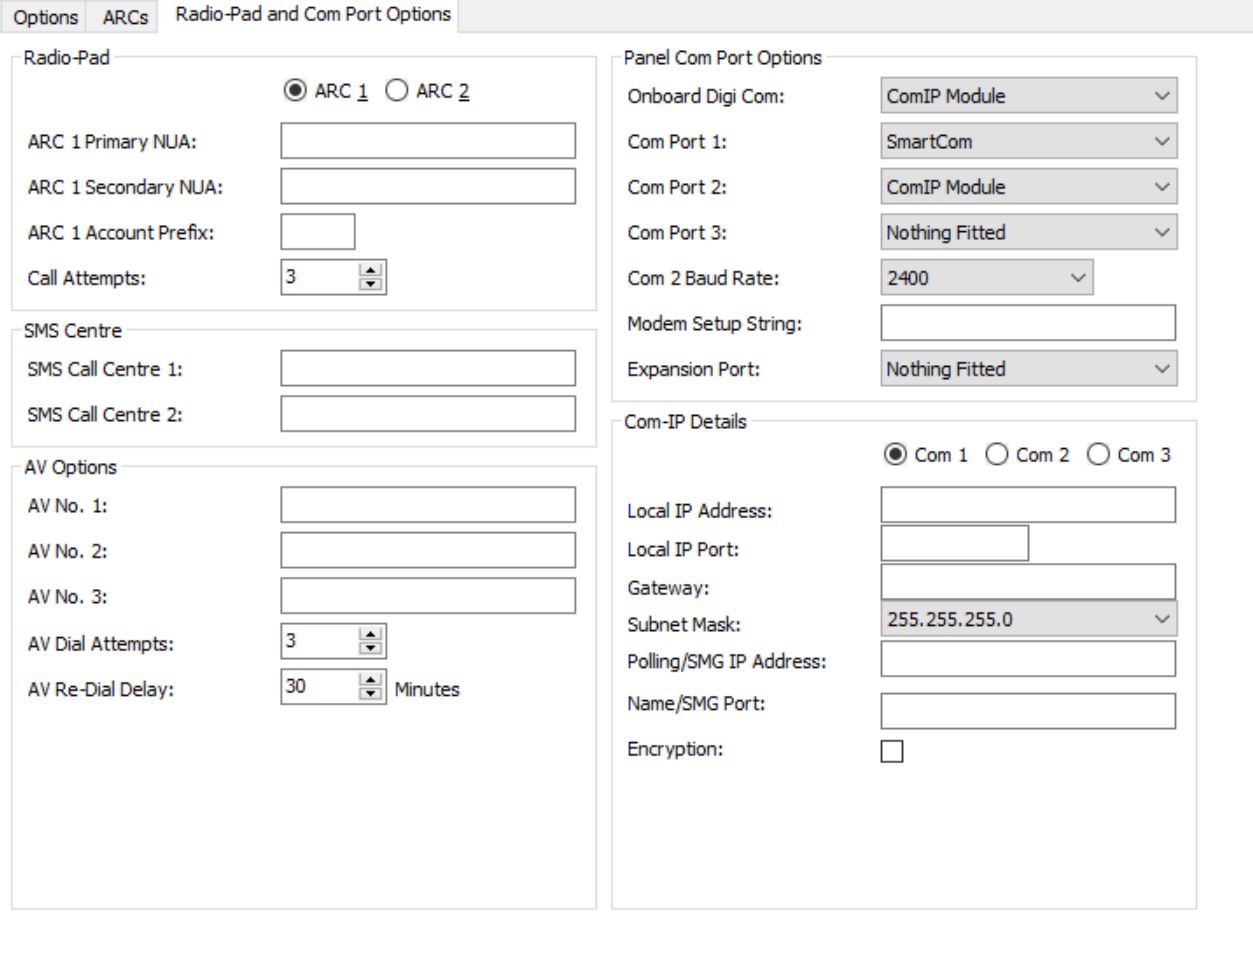The height and width of the screenshot is (979, 1253).
Task: Increase AV Re-Dial Delay minutes
Action: (371, 680)
